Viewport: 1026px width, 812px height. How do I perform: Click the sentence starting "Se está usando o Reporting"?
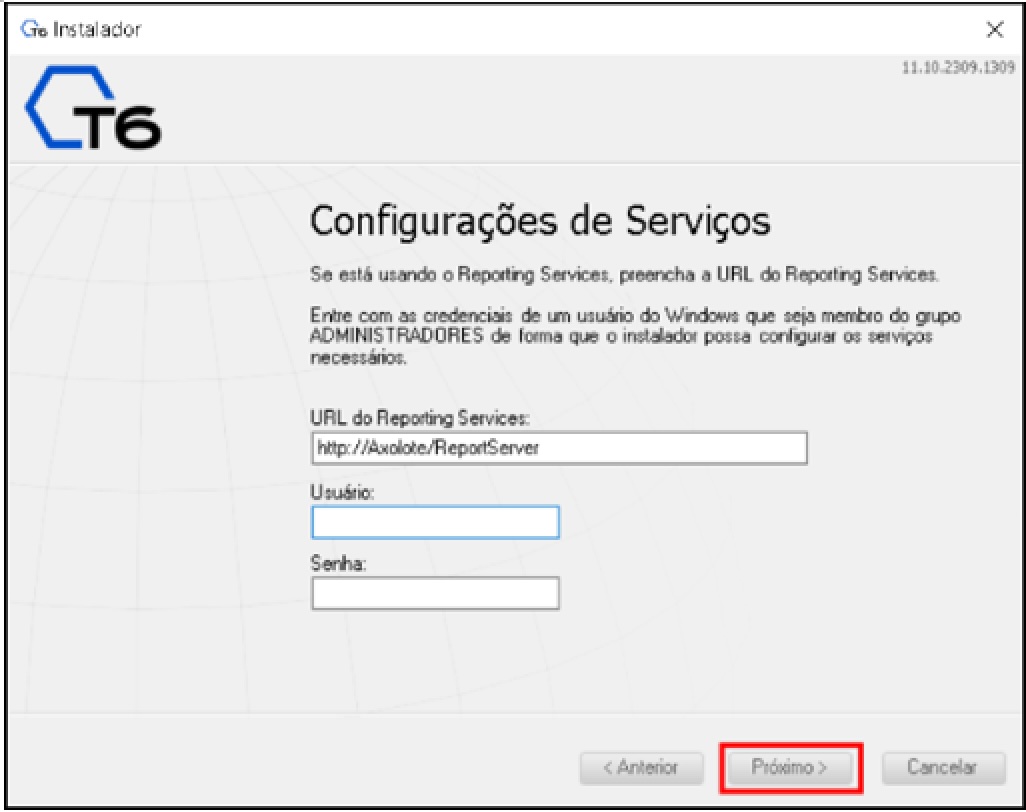[624, 275]
